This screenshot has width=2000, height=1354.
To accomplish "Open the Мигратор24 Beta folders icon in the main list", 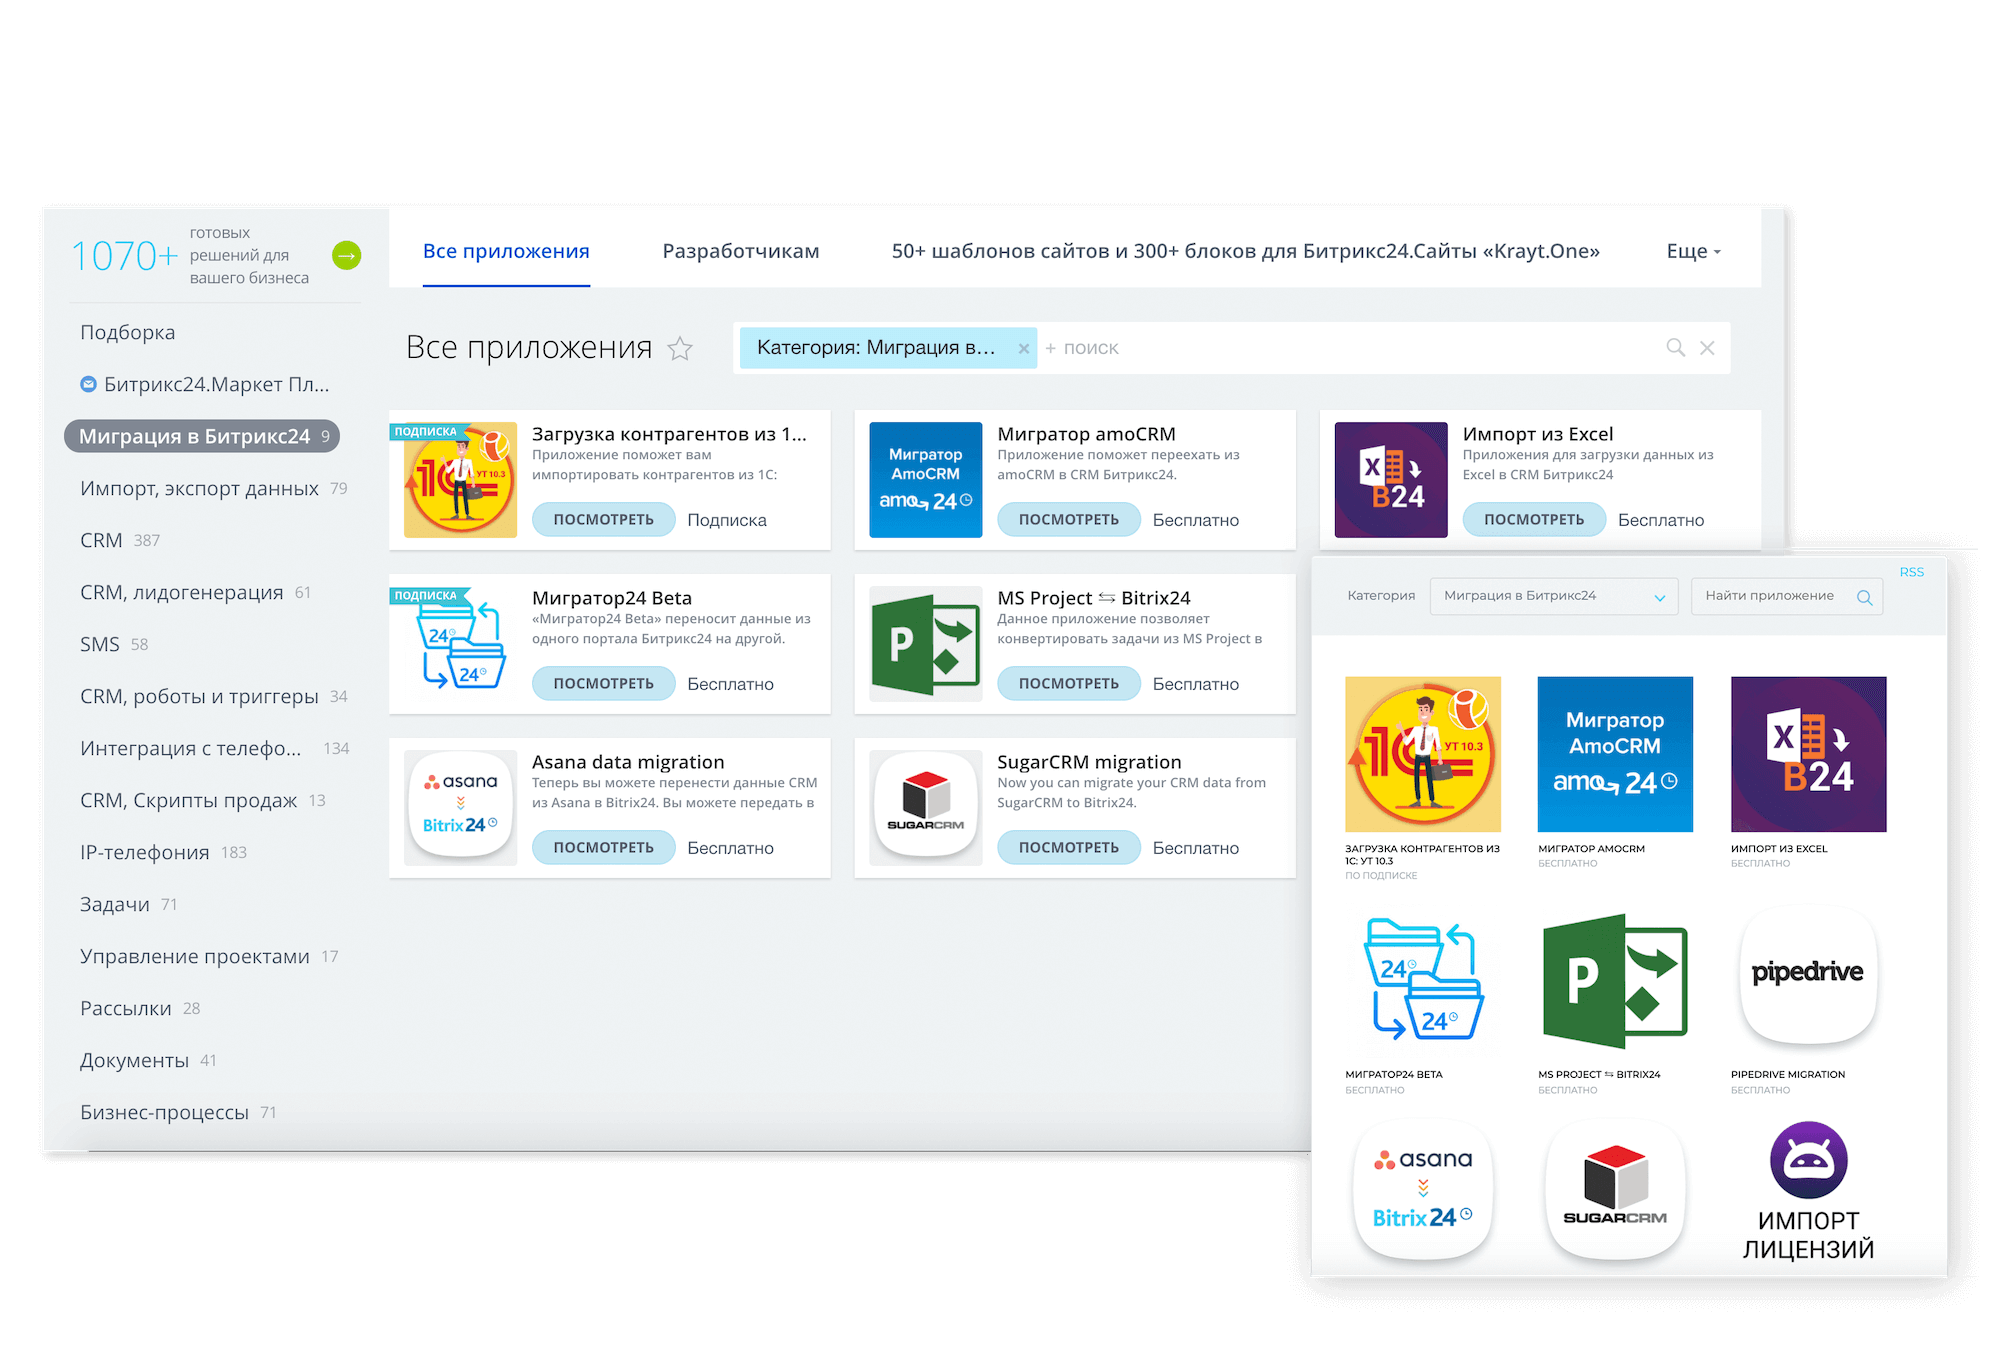I will [x=460, y=644].
